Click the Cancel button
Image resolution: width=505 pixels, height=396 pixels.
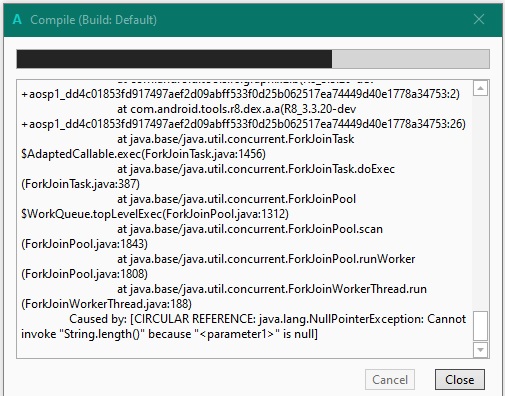(x=390, y=379)
